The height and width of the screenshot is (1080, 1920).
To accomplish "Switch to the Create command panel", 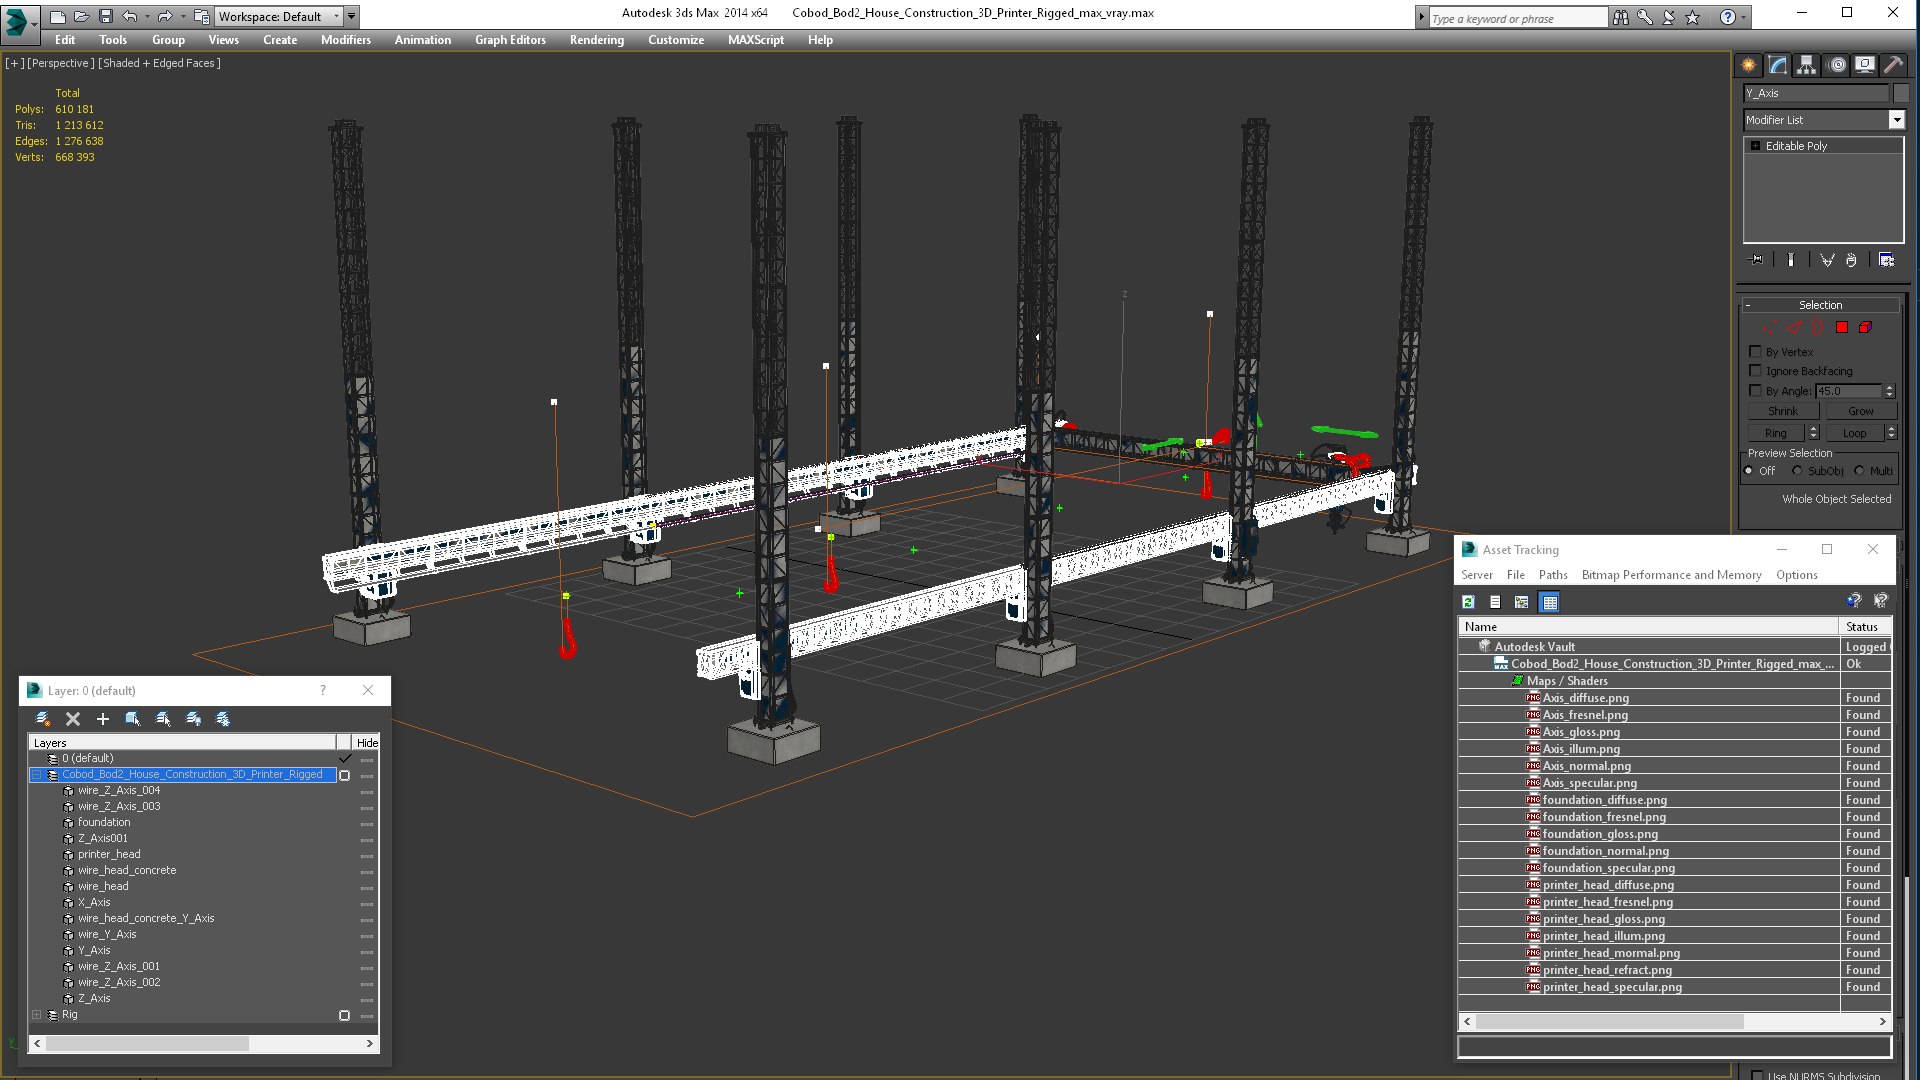I will pos(1748,65).
